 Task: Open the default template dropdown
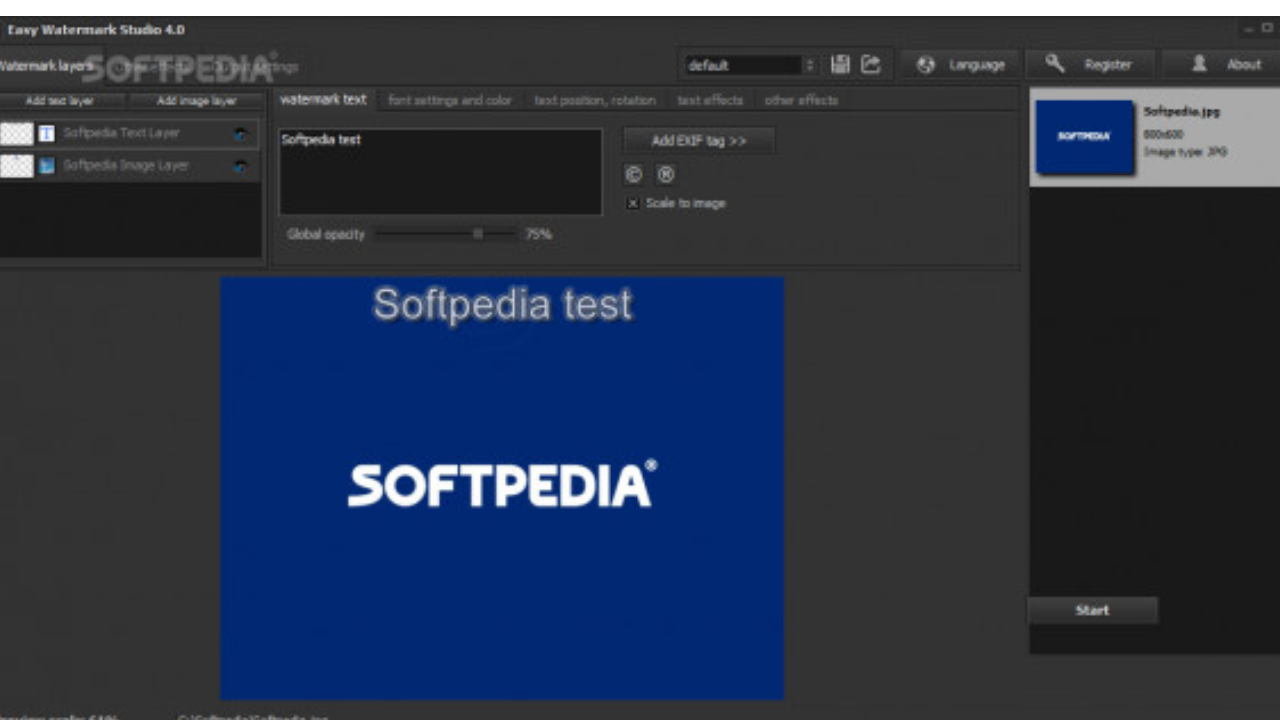tap(810, 65)
